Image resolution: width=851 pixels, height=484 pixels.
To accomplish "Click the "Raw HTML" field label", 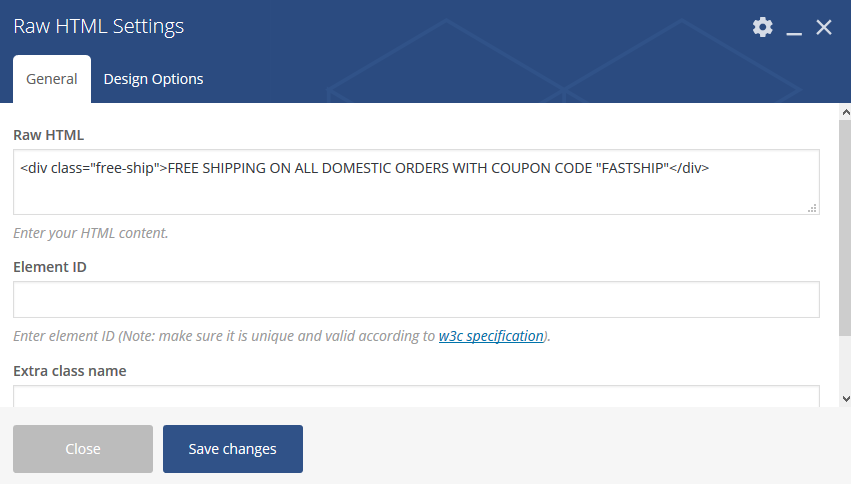I will pyautogui.click(x=48, y=135).
